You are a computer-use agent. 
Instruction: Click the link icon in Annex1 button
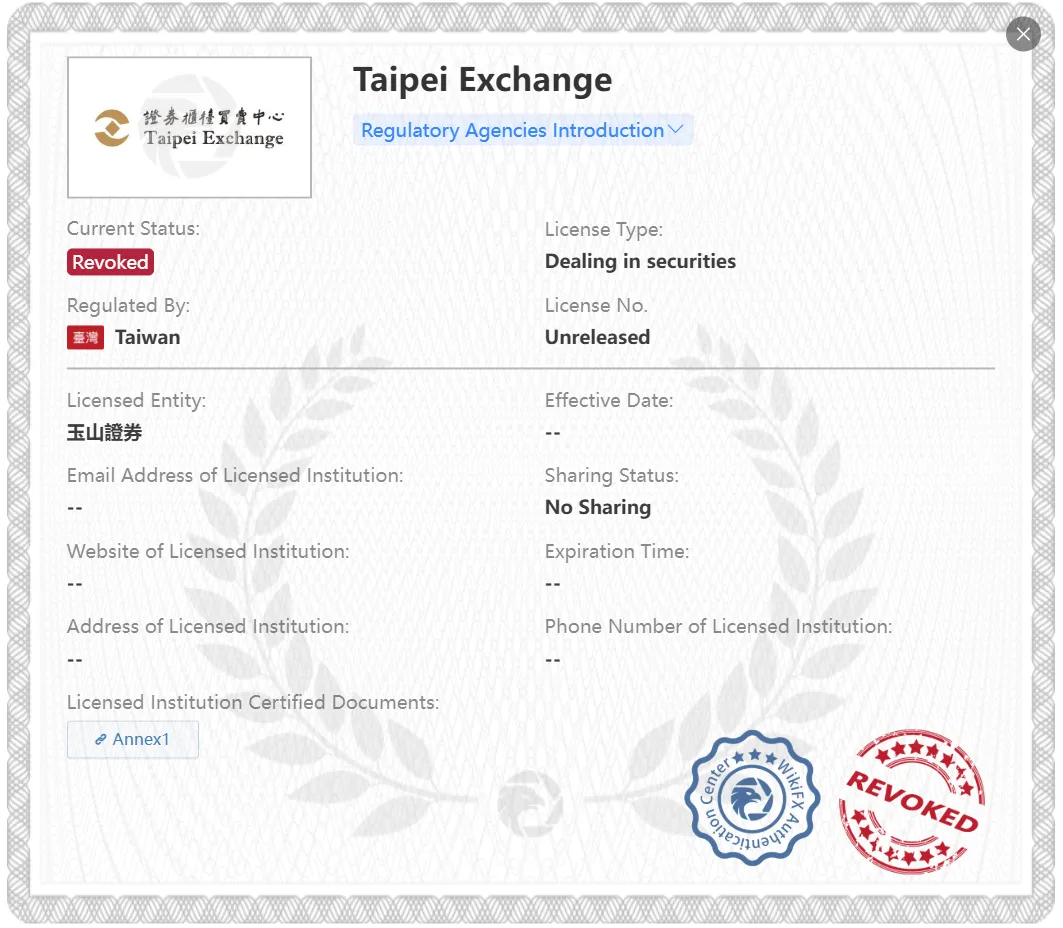point(100,740)
